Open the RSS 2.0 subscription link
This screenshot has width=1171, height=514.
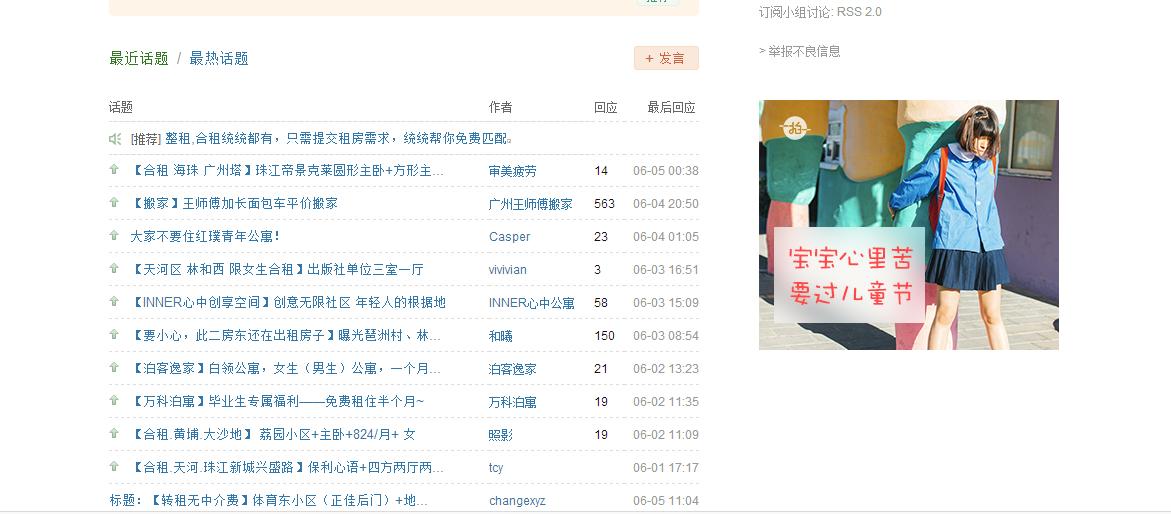[x=859, y=12]
